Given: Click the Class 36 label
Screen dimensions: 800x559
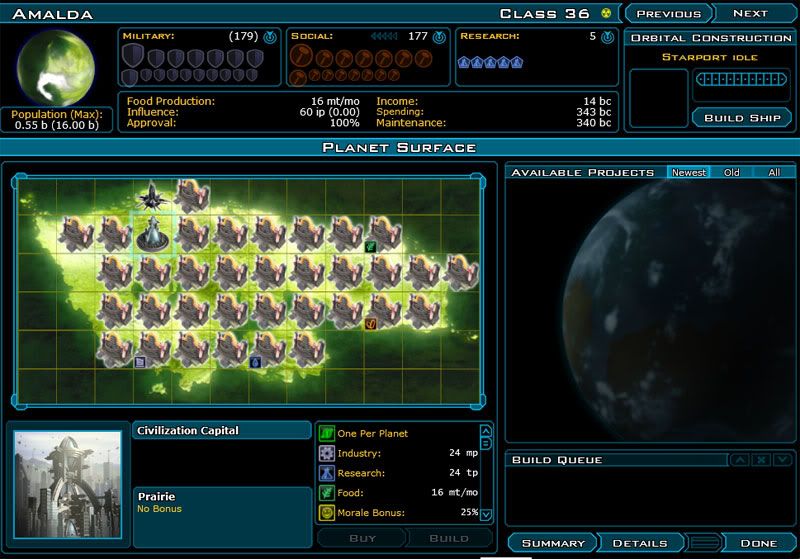Looking at the screenshot, I should 544,13.
